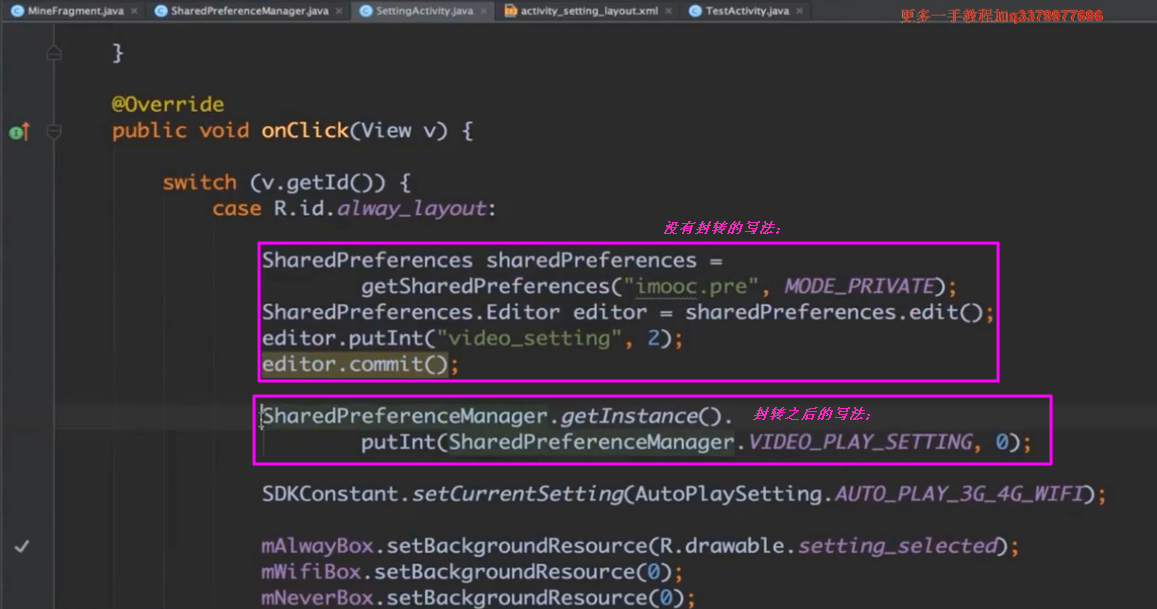Switch to the MineFragment.java tab

point(75,11)
